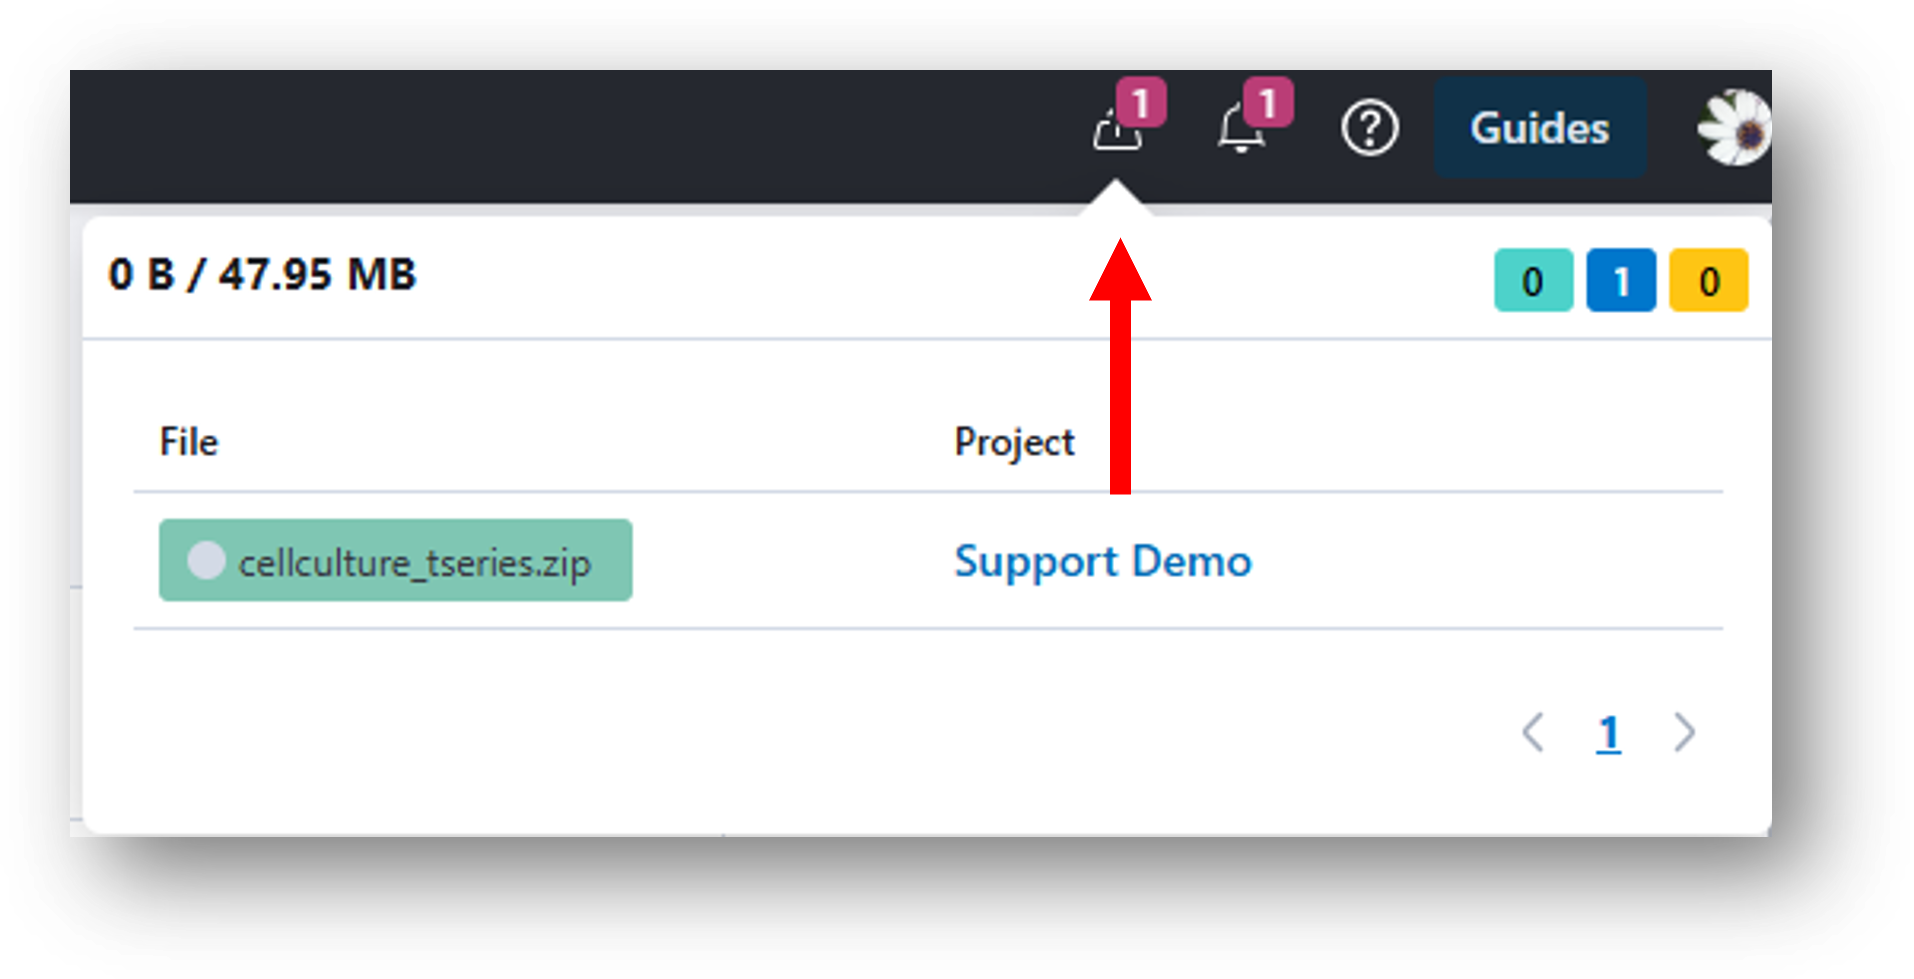Click the Project column header

tap(1014, 442)
